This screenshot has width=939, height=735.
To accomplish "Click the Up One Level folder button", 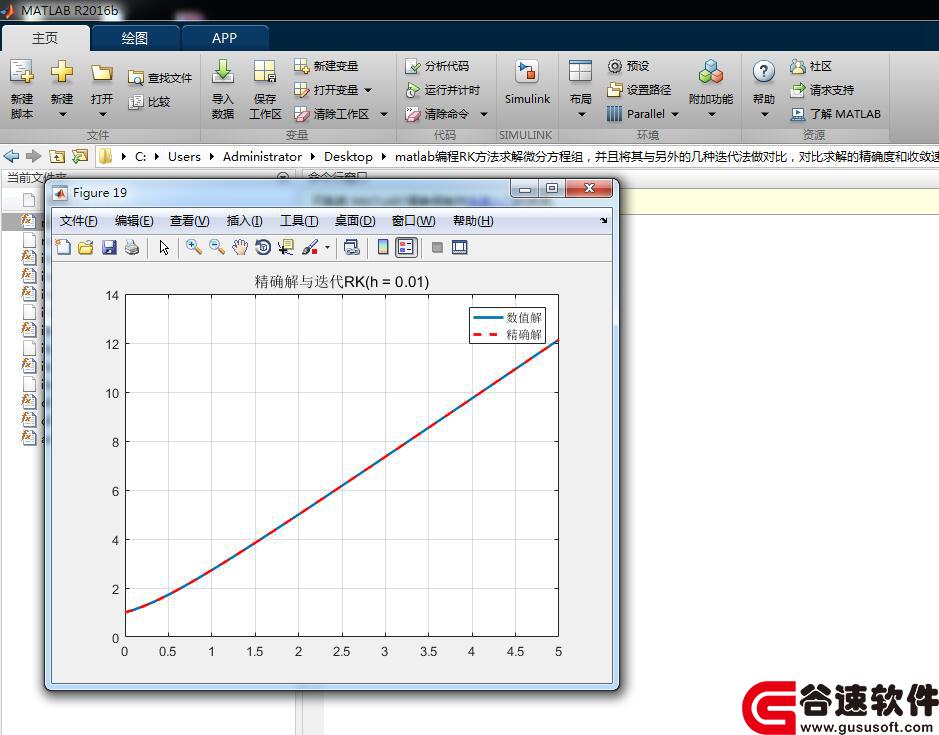I will (57, 157).
